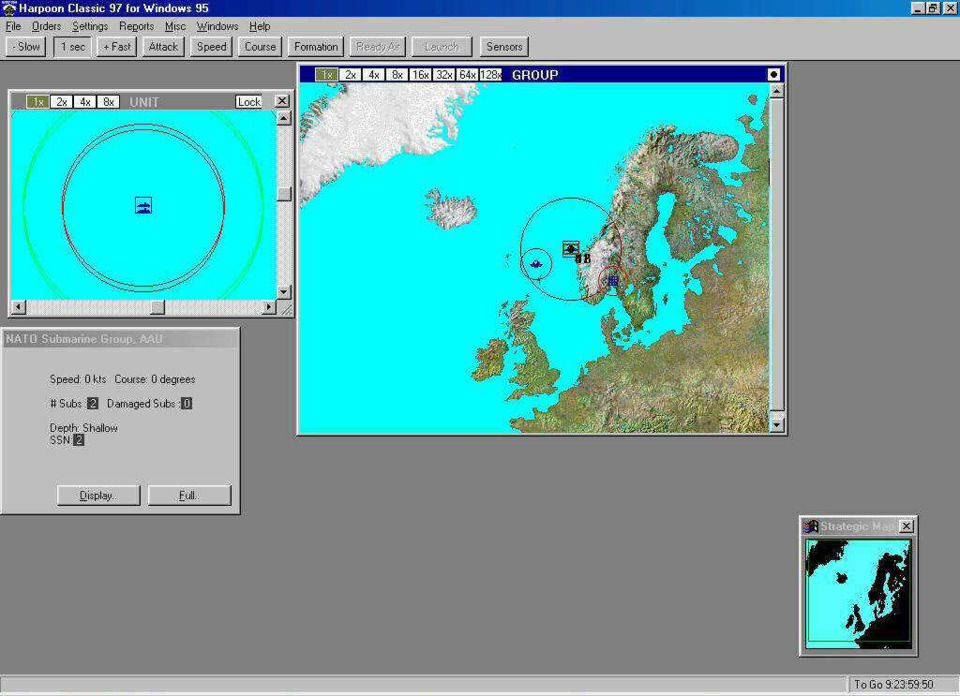Click the Harpoon application icon in the title bar
Screen dimensions: 960x696
point(9,8)
